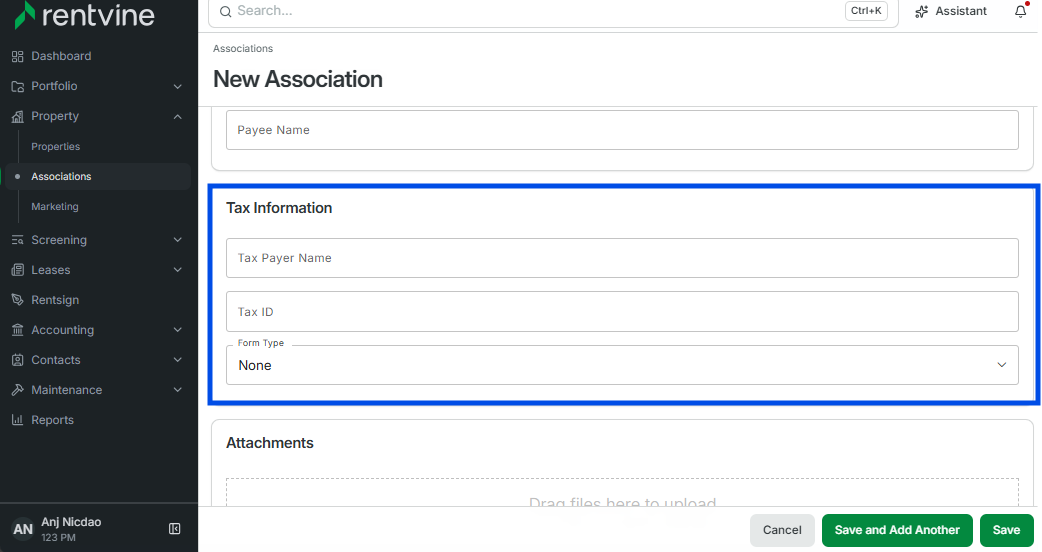Click the Cancel button
The height and width of the screenshot is (552, 1042).
click(x=782, y=530)
